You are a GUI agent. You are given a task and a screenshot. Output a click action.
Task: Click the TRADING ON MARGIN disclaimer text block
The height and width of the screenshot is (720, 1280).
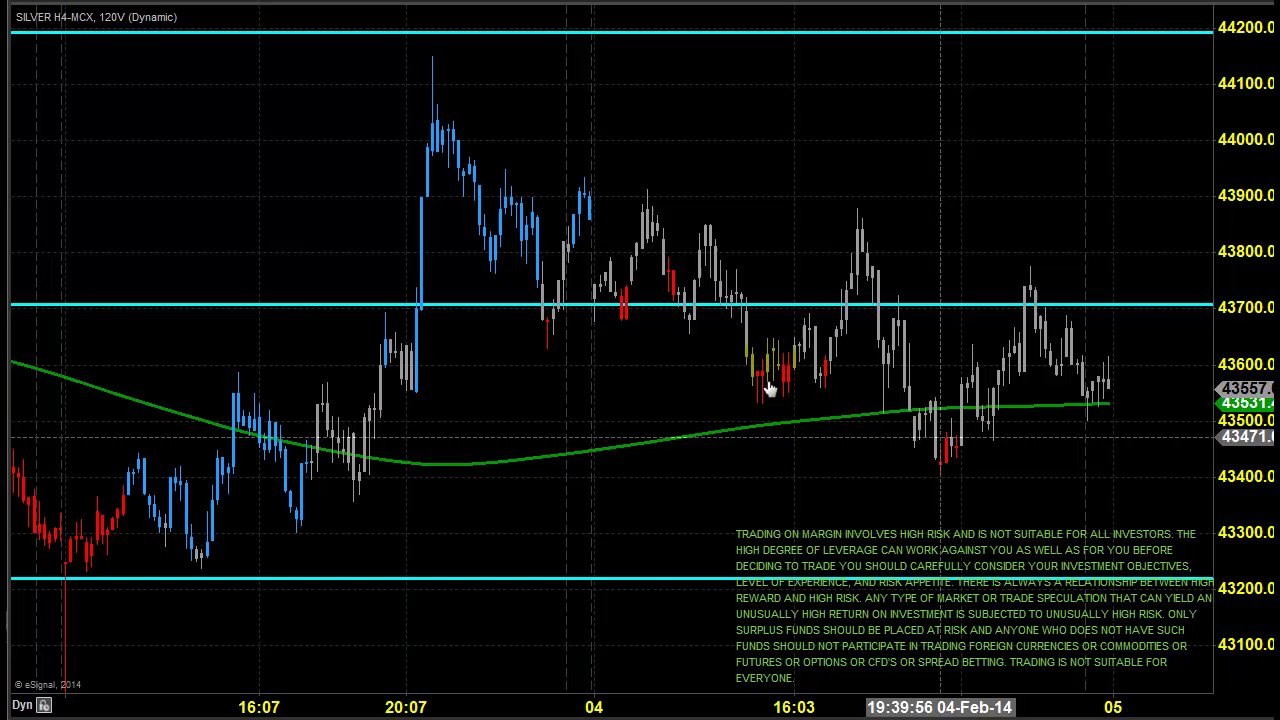(974, 606)
